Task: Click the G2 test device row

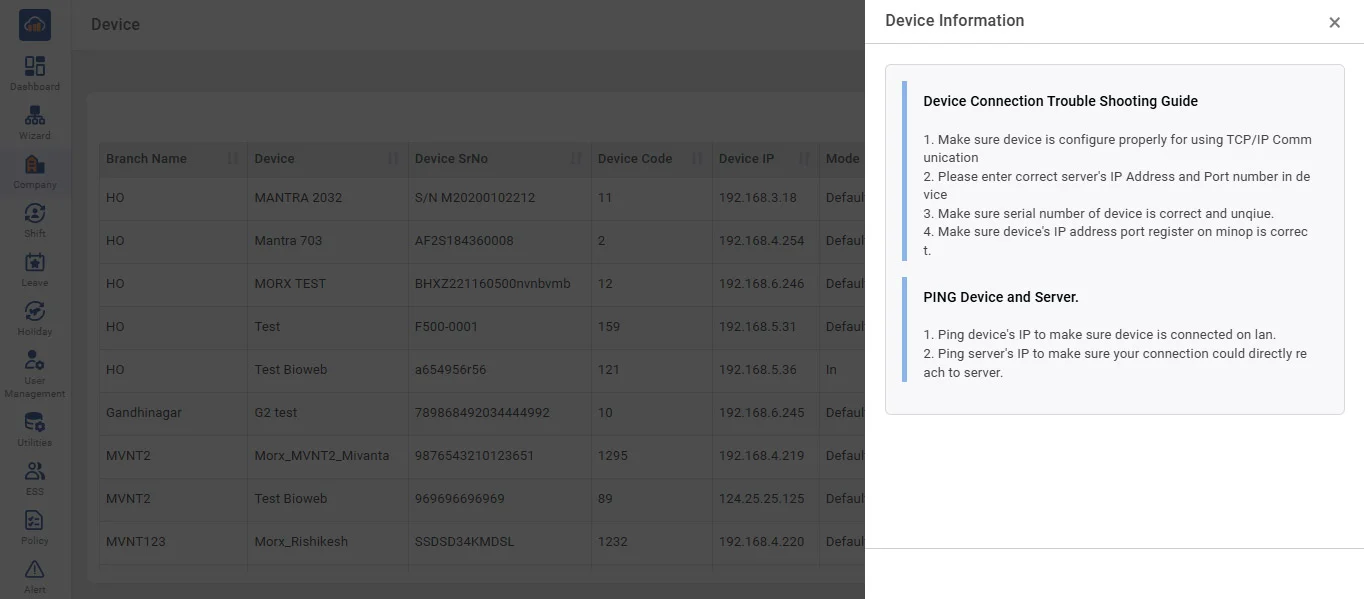Action: coord(276,413)
